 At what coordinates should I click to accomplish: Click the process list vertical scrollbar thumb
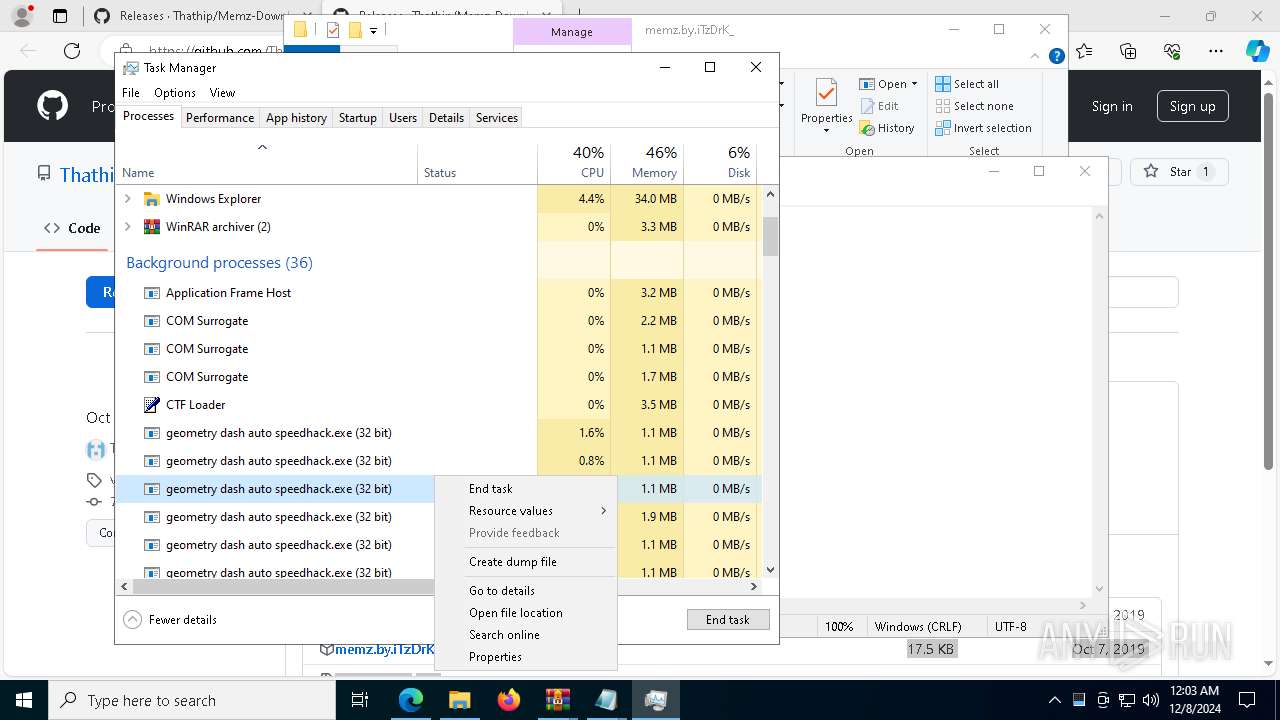tap(770, 237)
